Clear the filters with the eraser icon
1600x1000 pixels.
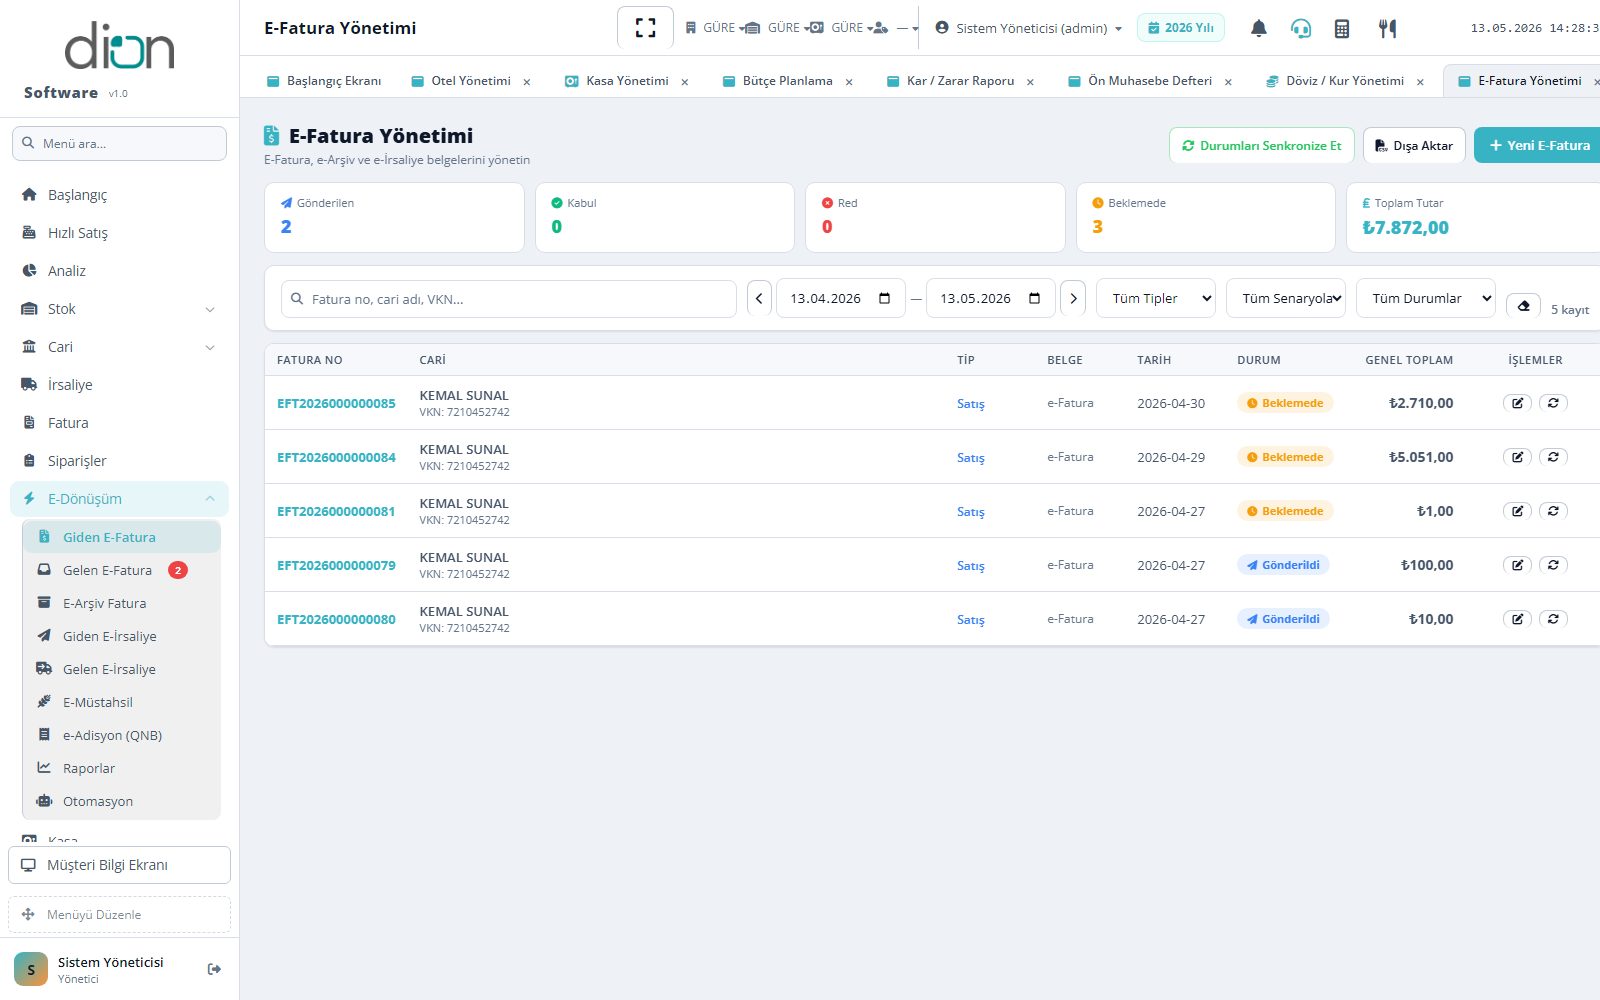pos(1523,306)
